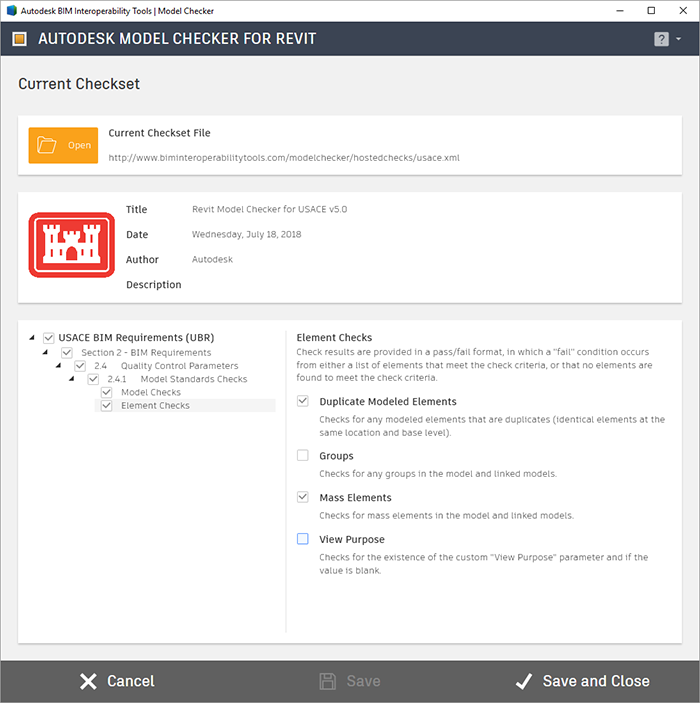Click the Cancel button
700x703 pixels.
(117, 681)
